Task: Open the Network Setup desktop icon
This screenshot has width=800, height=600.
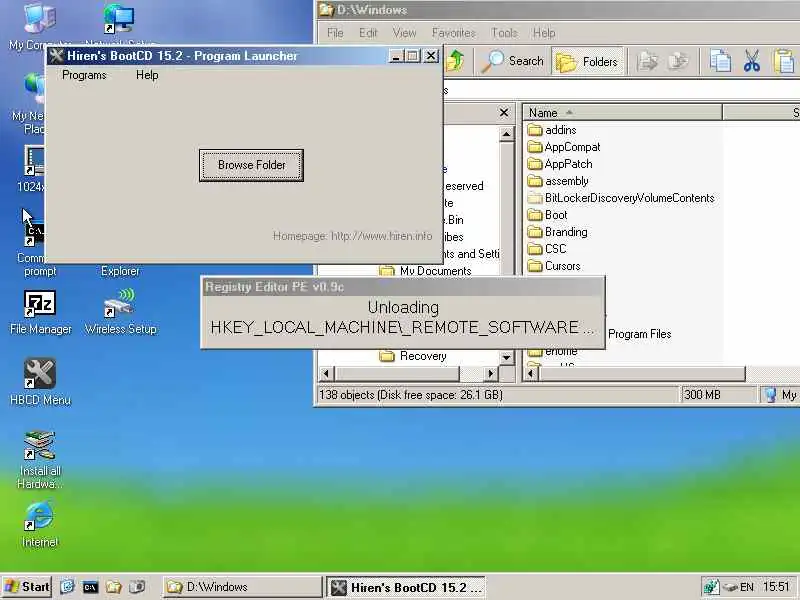Action: (120, 26)
